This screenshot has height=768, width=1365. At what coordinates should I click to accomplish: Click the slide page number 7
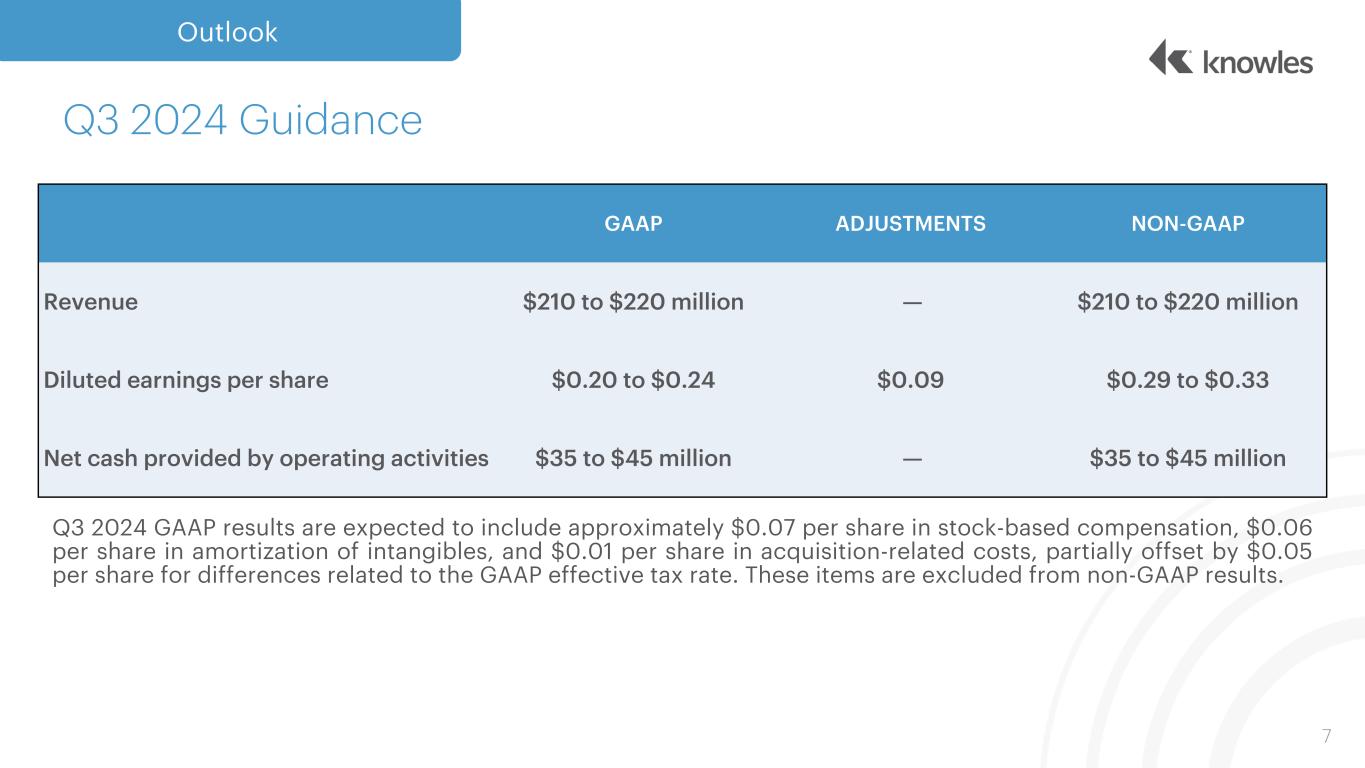pos(1326,737)
